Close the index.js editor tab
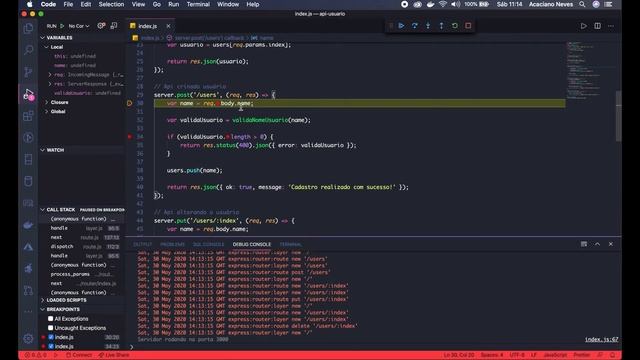 click(168, 26)
